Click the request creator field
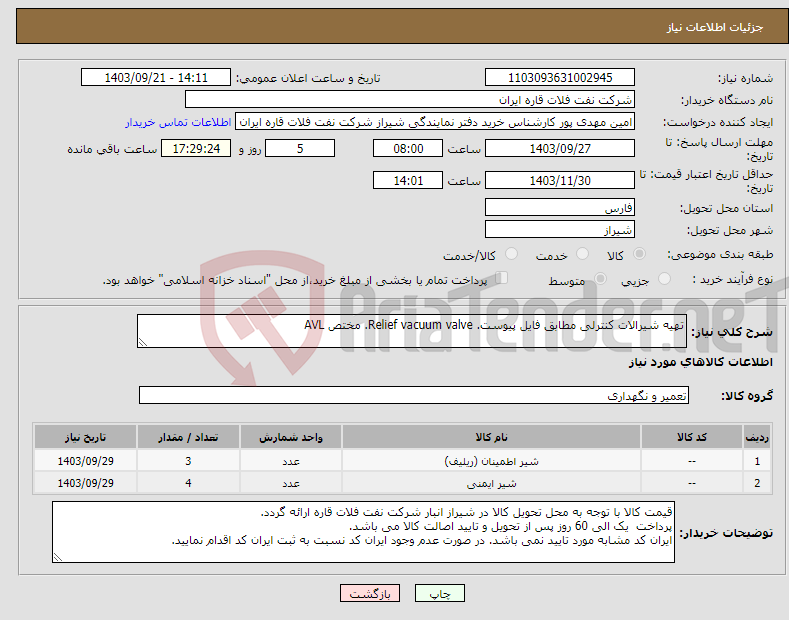Image resolution: width=789 pixels, height=620 pixels. pos(435,122)
